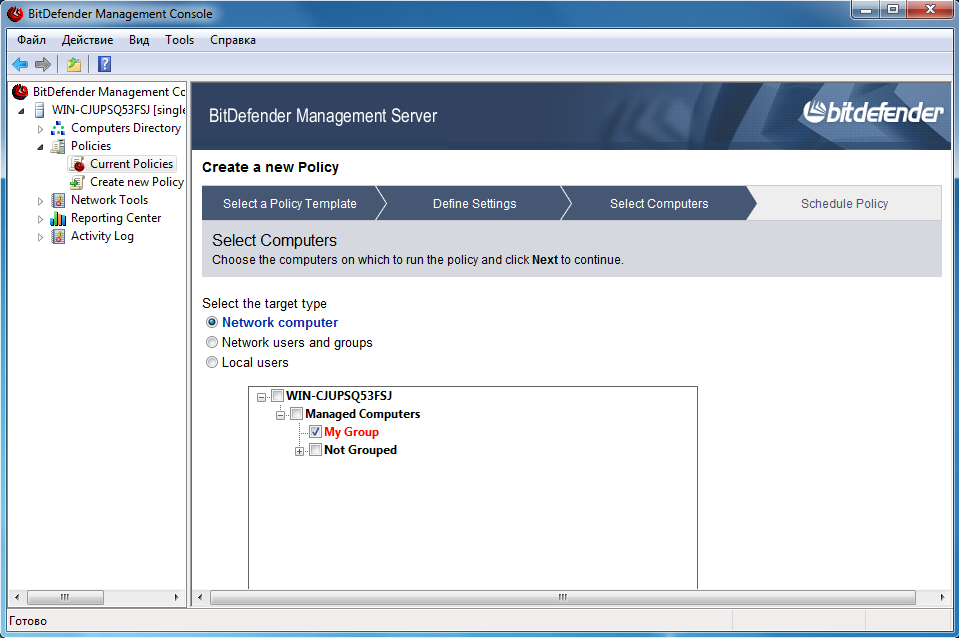Select Current Policies in the tree
The image size is (959, 638).
point(131,164)
